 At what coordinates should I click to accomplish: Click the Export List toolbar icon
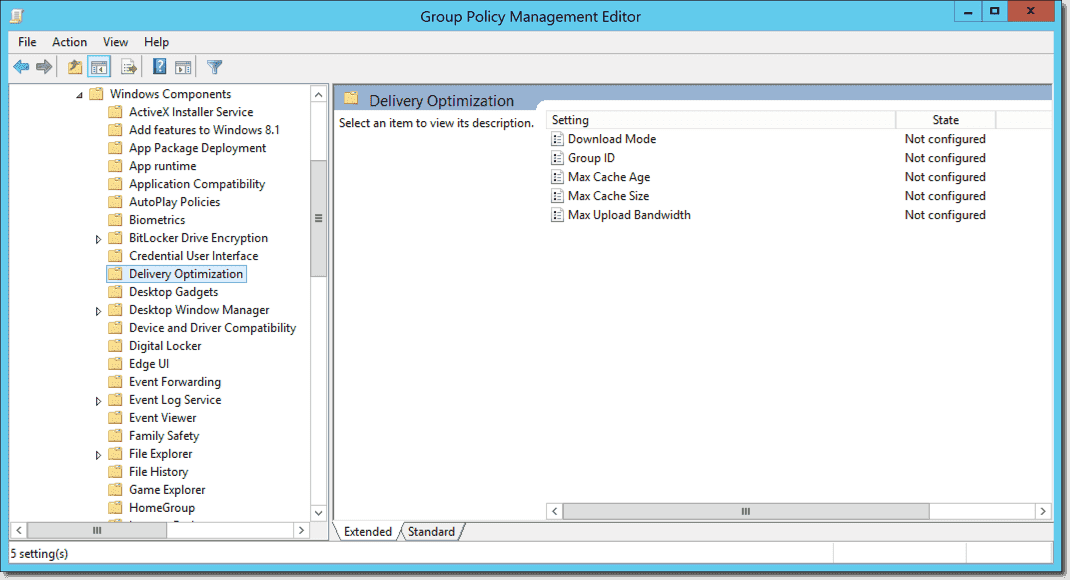pos(129,67)
